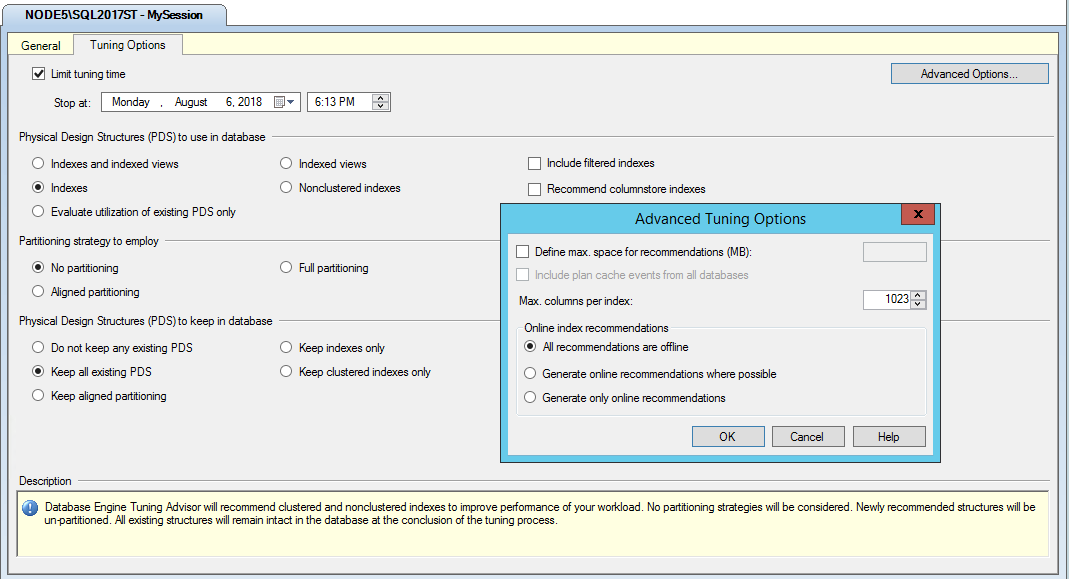Screen dimensions: 1069x579
Task: Close the Advanced Tuning Options dialog
Action: pos(917,214)
